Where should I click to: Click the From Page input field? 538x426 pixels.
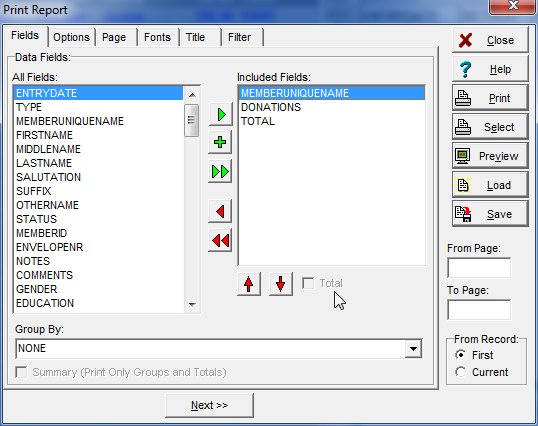click(x=479, y=268)
